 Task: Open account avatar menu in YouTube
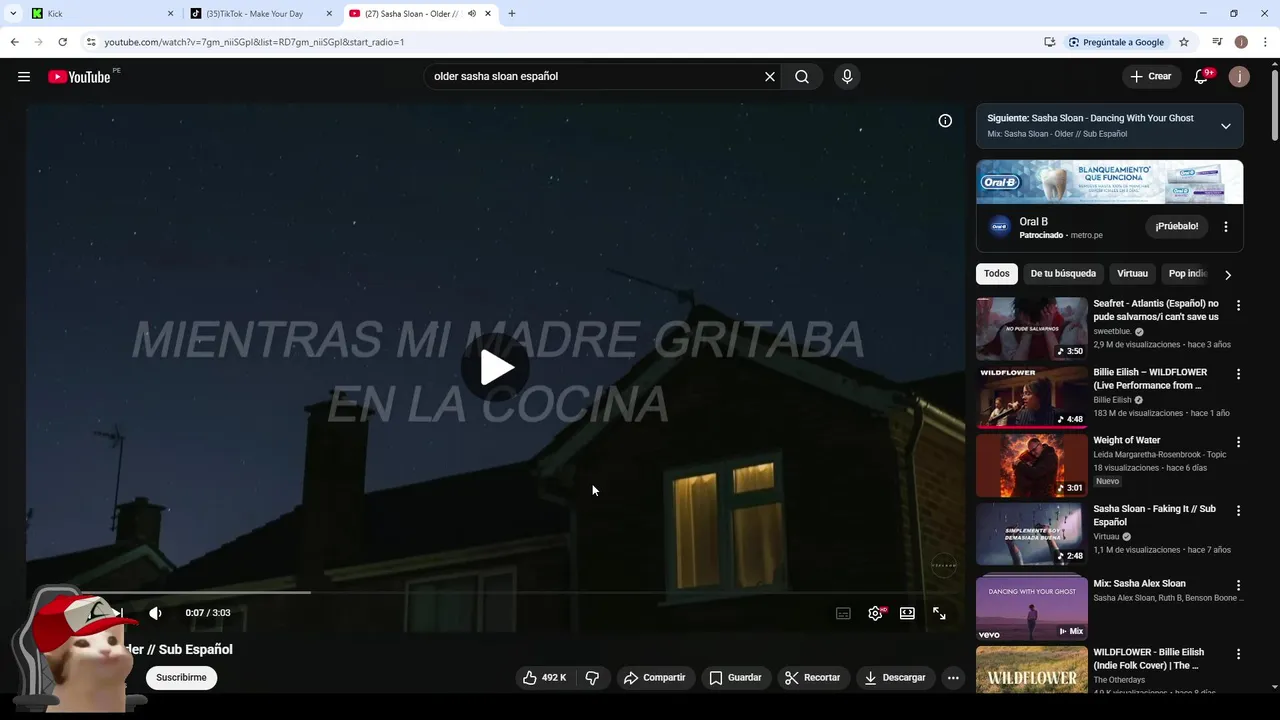[1239, 77]
